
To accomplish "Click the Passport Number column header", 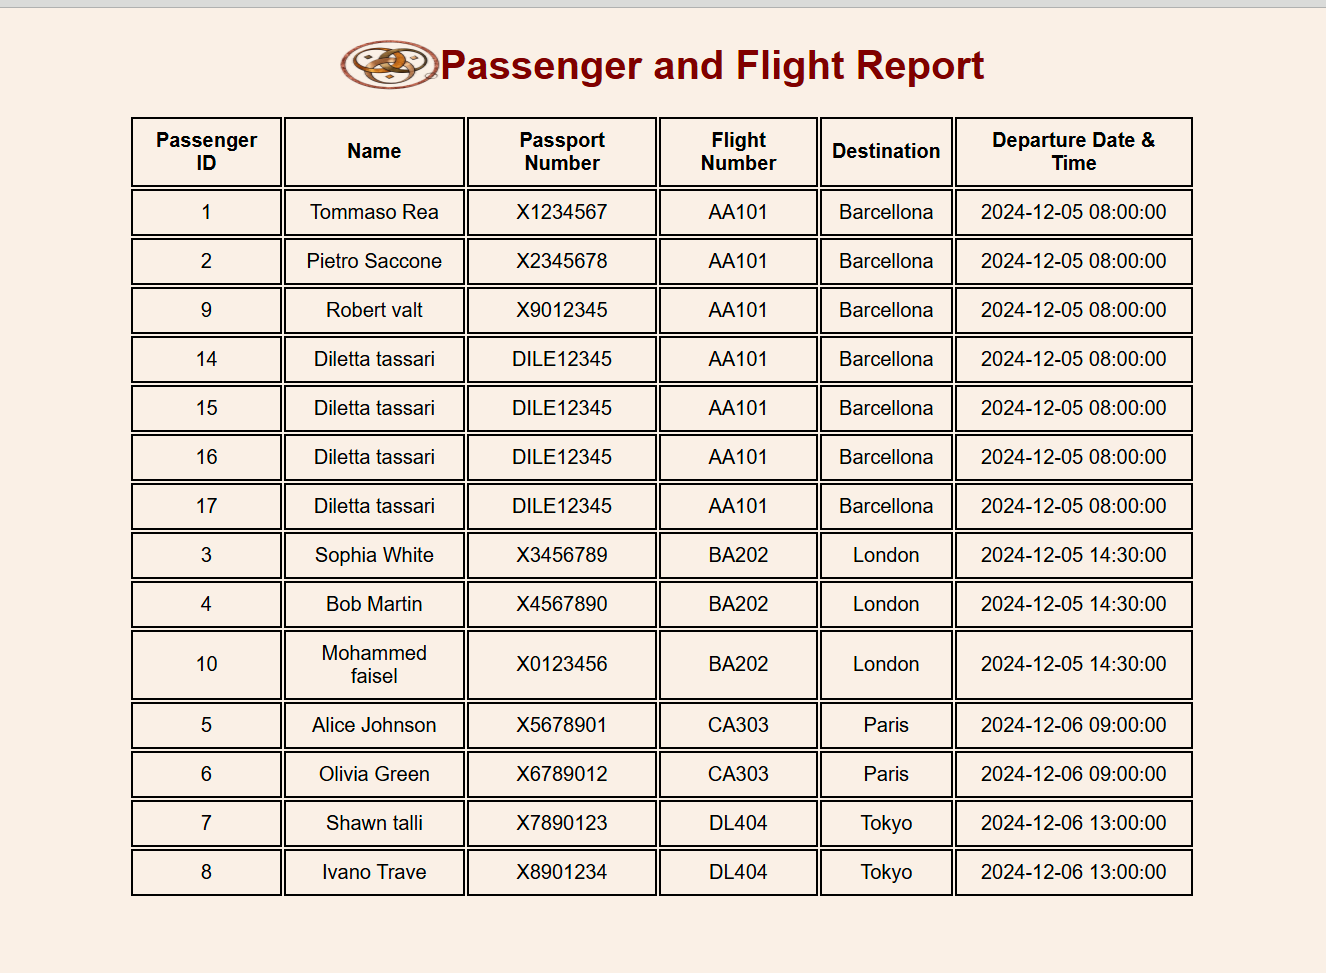I will (x=562, y=152).
